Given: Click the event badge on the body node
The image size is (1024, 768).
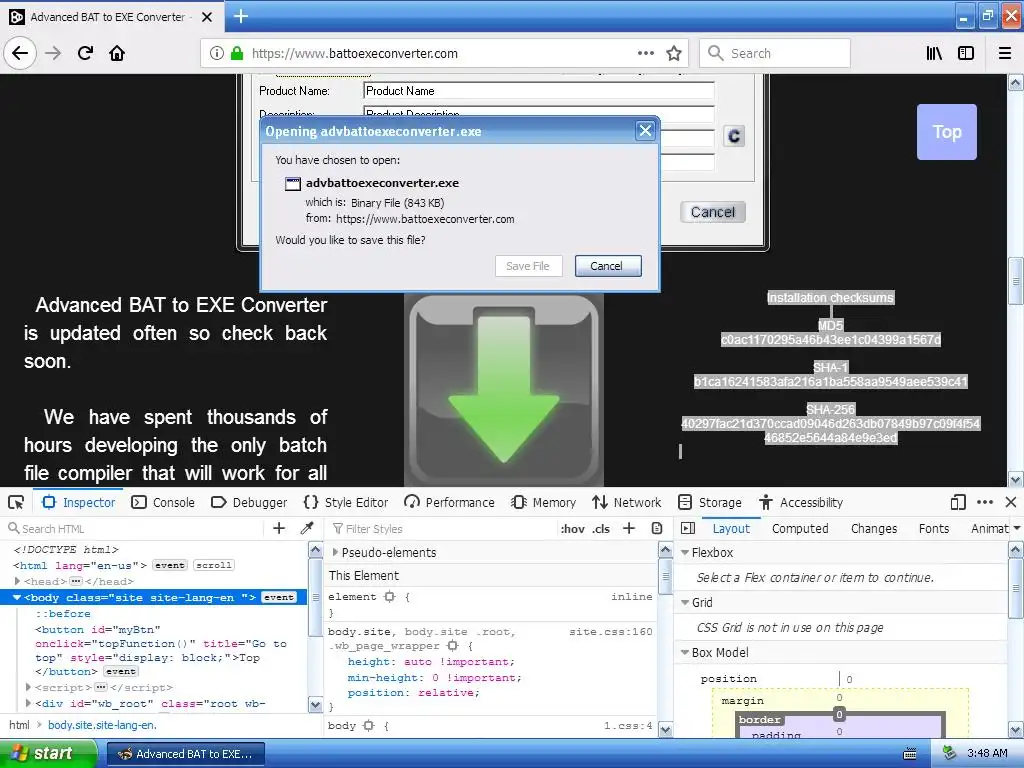Looking at the screenshot, I should [279, 597].
